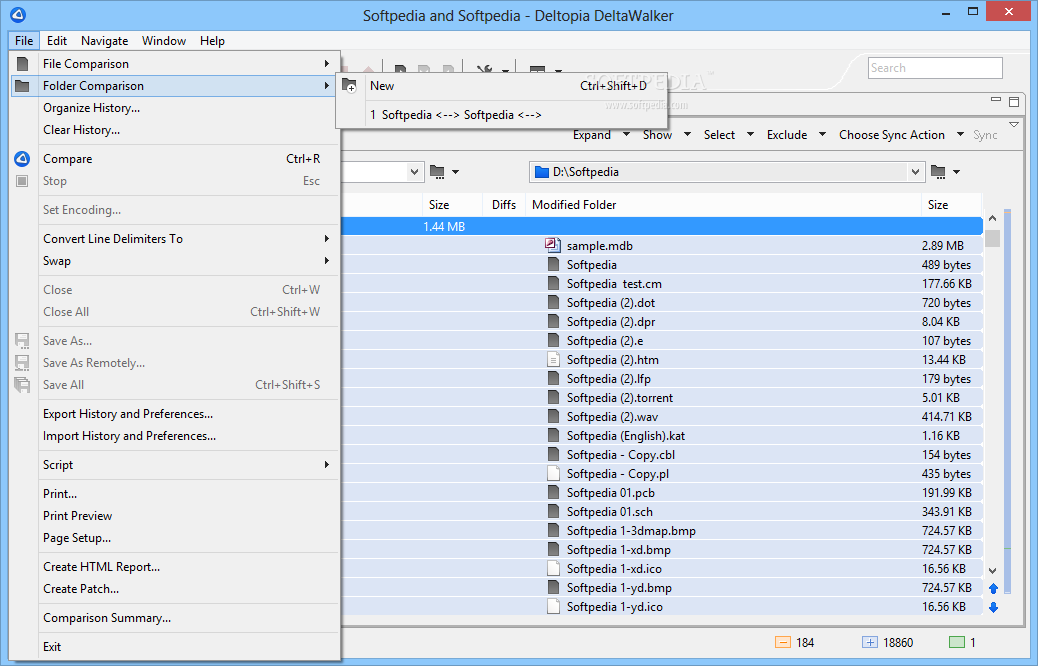
Task: Click the green status icon next to 1
Action: [957, 642]
